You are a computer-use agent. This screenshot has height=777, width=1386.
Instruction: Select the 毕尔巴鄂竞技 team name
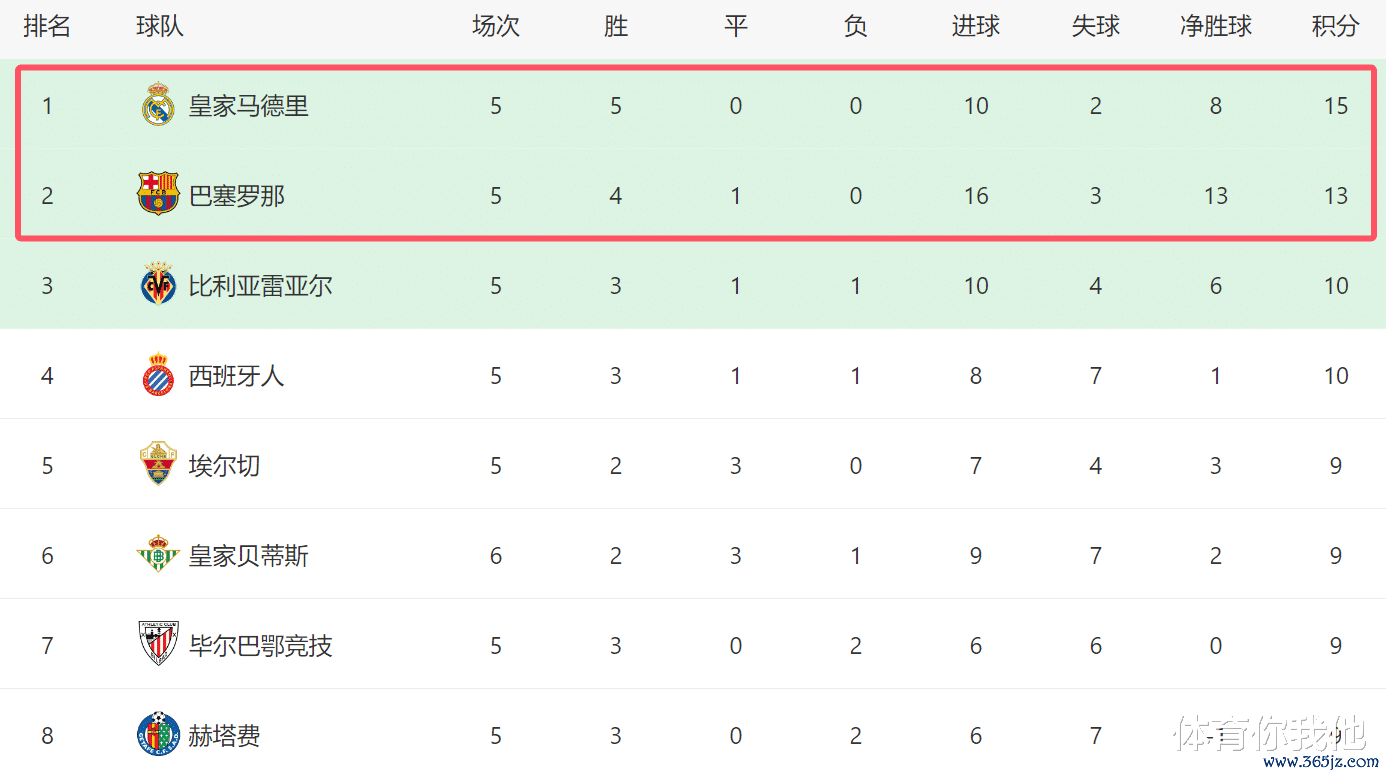(261, 646)
